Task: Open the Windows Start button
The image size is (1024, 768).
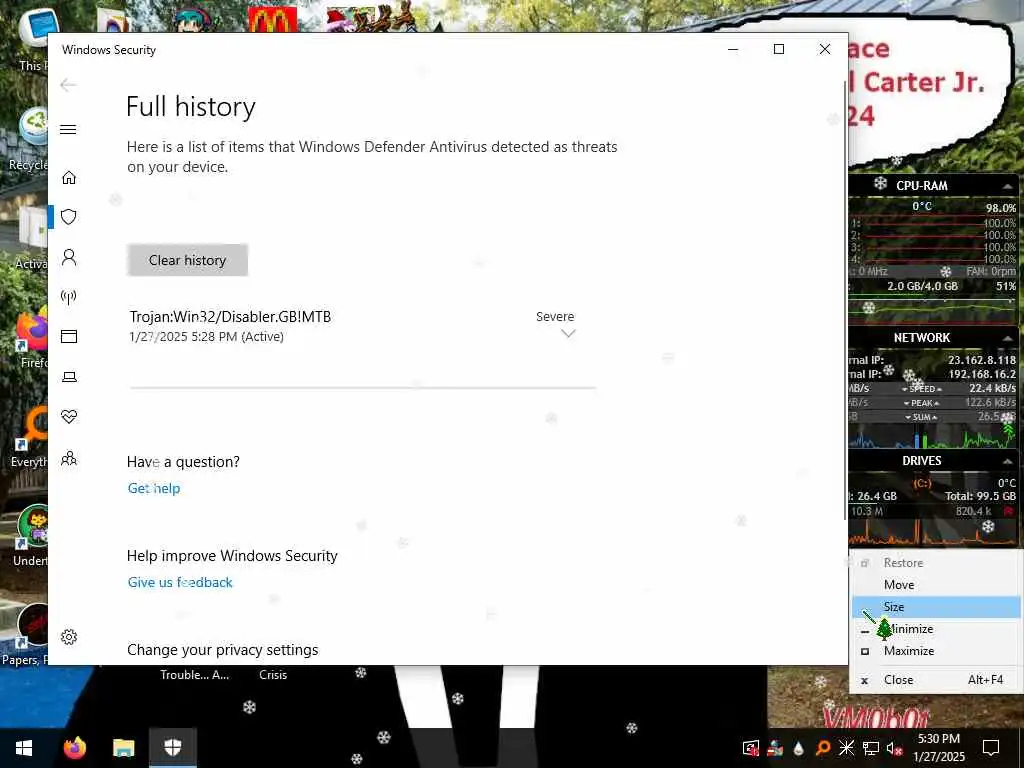Action: 24,748
